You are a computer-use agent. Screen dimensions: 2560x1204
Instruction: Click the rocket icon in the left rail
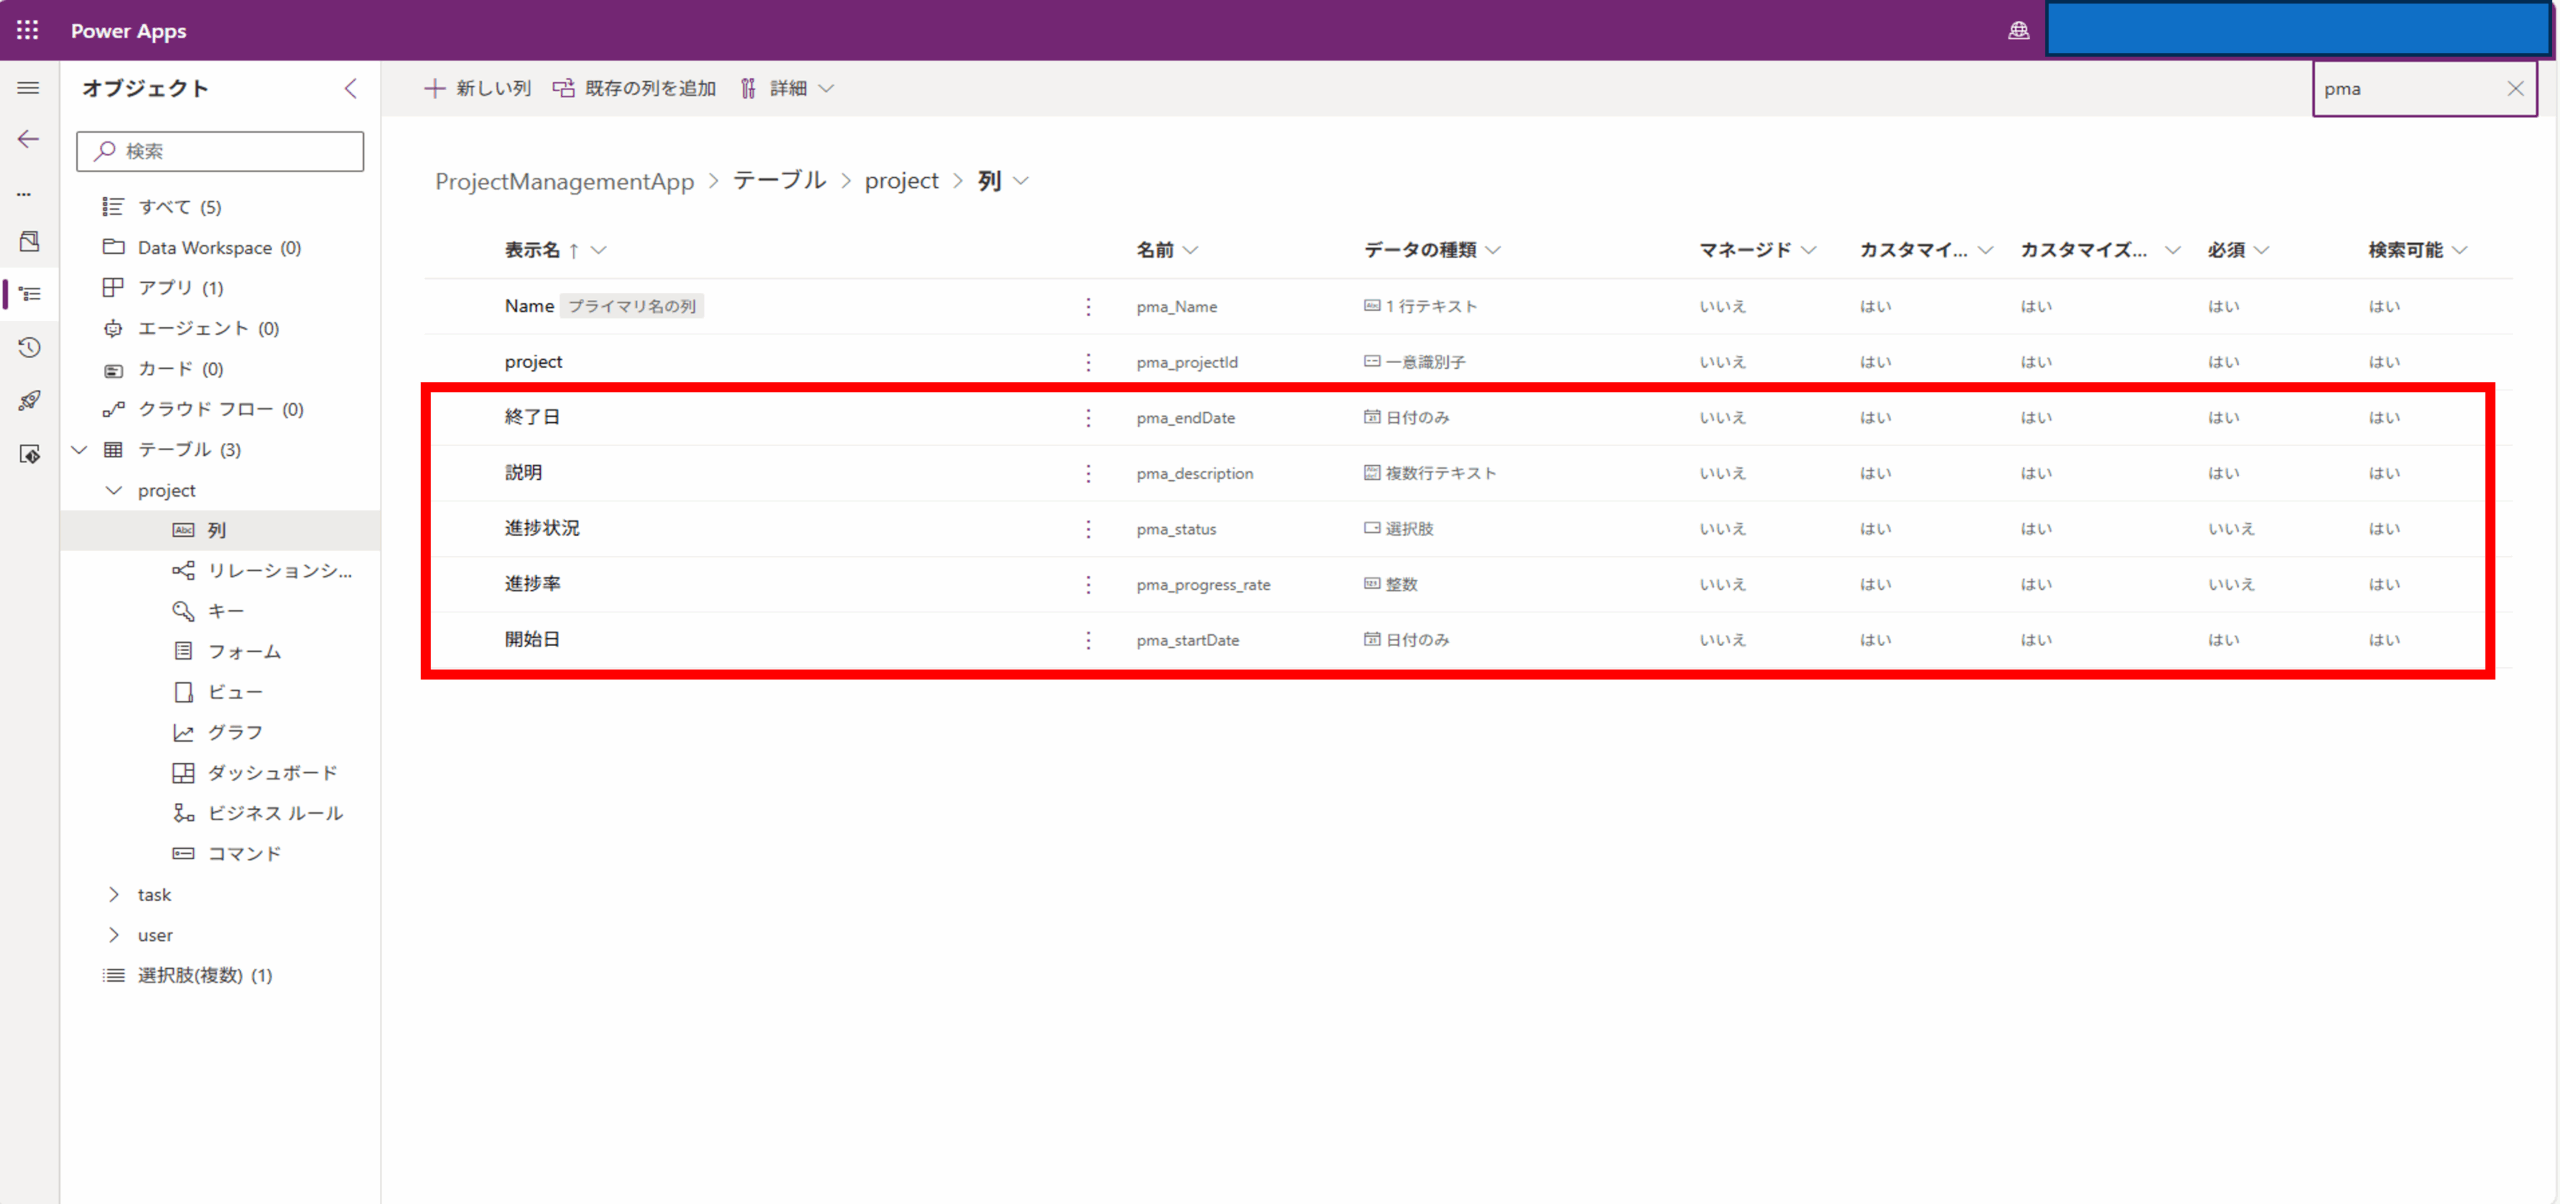click(x=31, y=400)
